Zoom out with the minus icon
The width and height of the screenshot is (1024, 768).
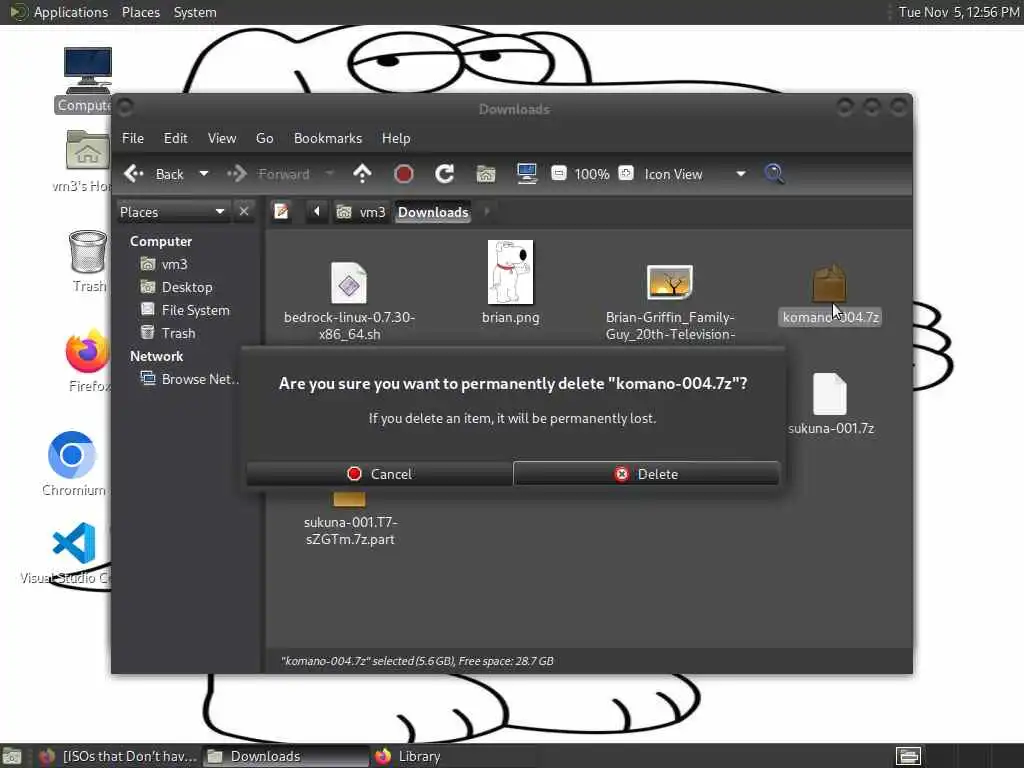coord(558,173)
